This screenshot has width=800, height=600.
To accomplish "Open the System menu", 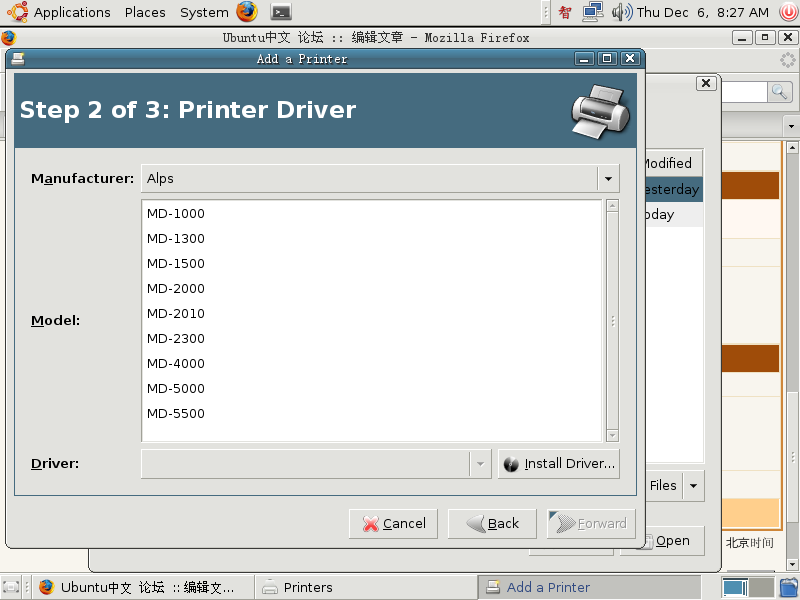I will click(204, 12).
